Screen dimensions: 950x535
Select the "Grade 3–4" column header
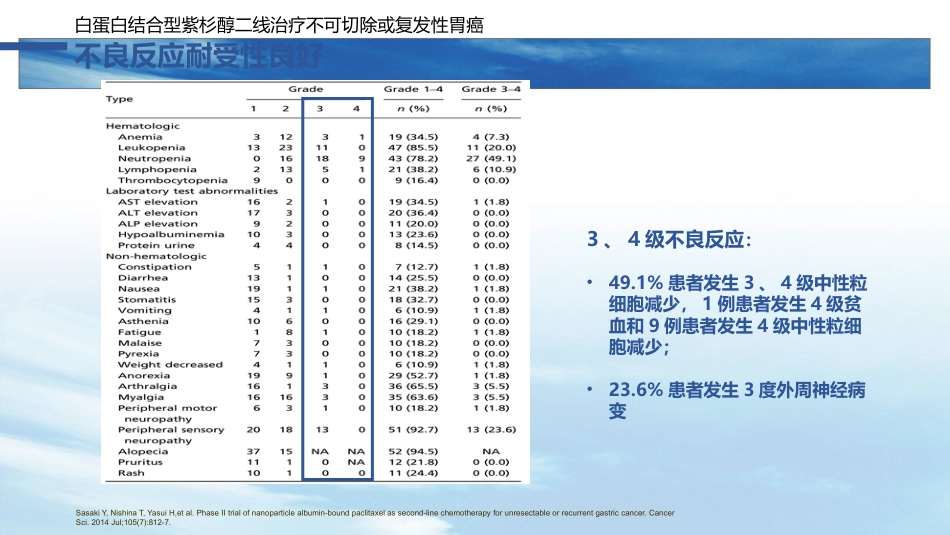(x=491, y=89)
